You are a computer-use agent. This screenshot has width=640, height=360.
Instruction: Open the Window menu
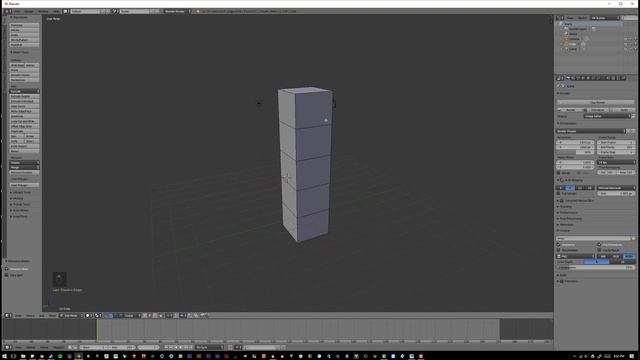click(x=43, y=11)
